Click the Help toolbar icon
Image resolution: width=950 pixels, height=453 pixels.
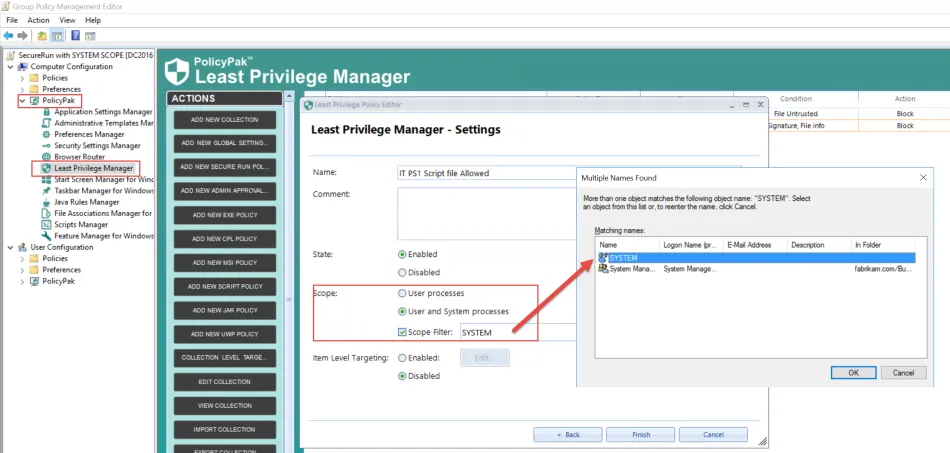point(76,35)
